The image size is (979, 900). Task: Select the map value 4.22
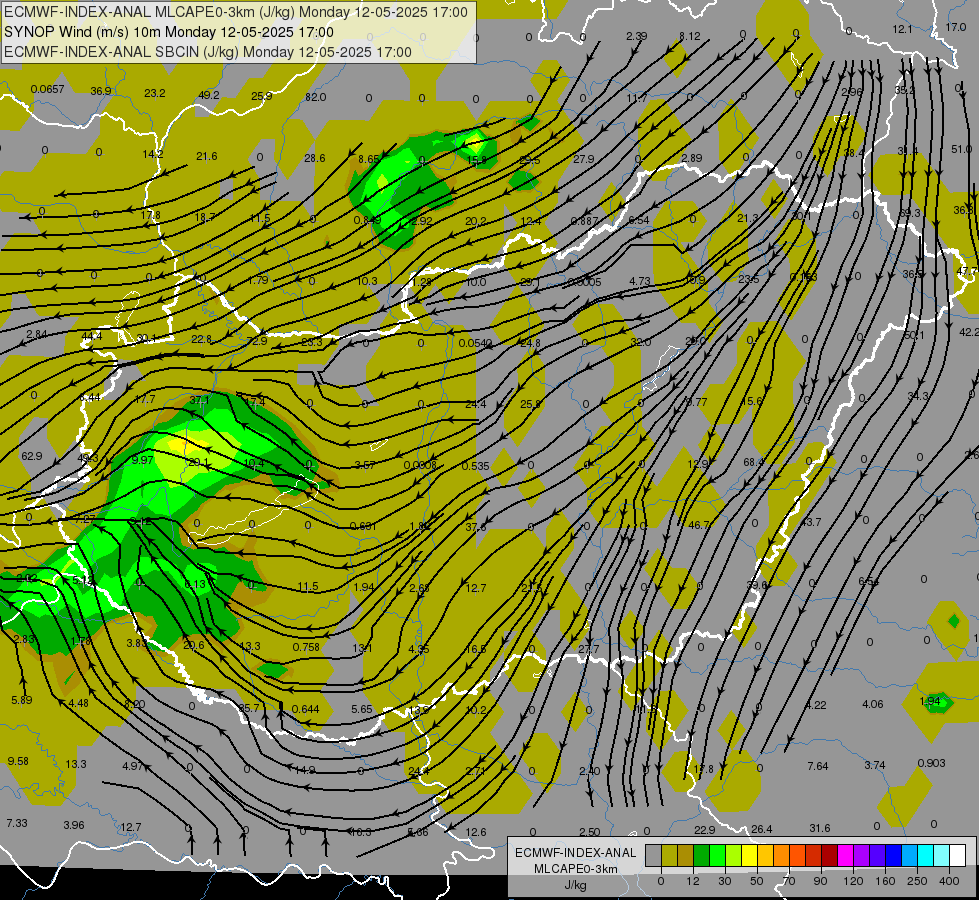[816, 705]
